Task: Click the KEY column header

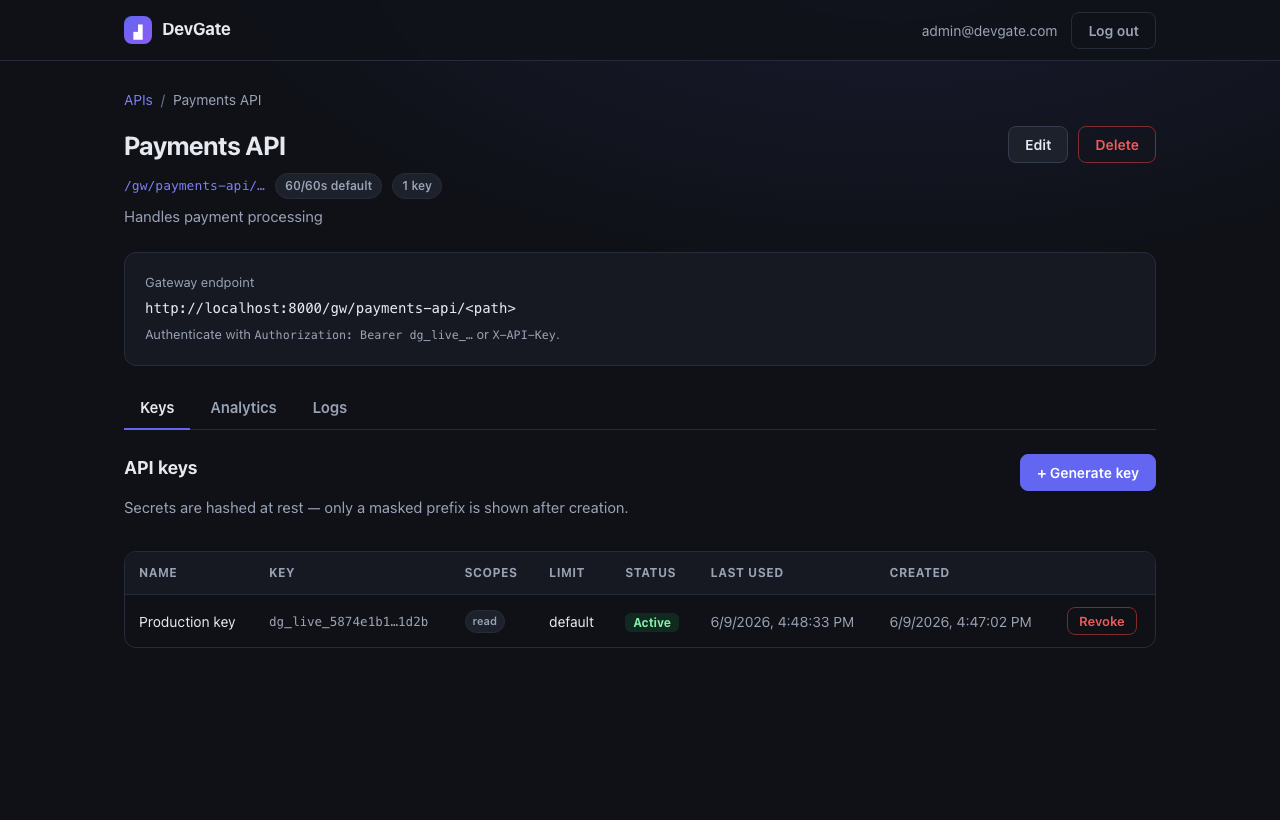Action: (282, 573)
